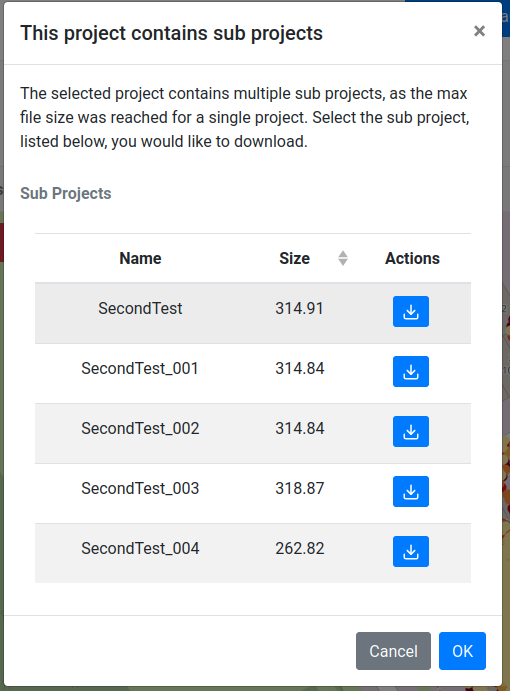
Task: Select the SecondTest name cell
Action: click(x=140, y=308)
